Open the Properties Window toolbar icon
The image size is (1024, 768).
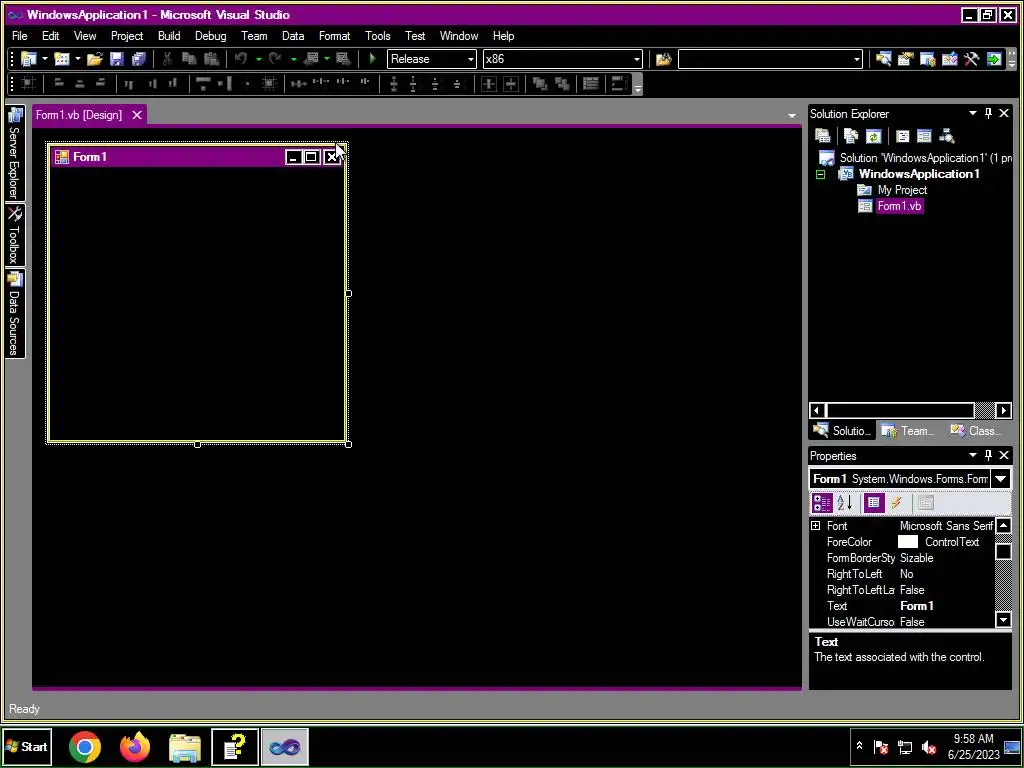click(905, 59)
